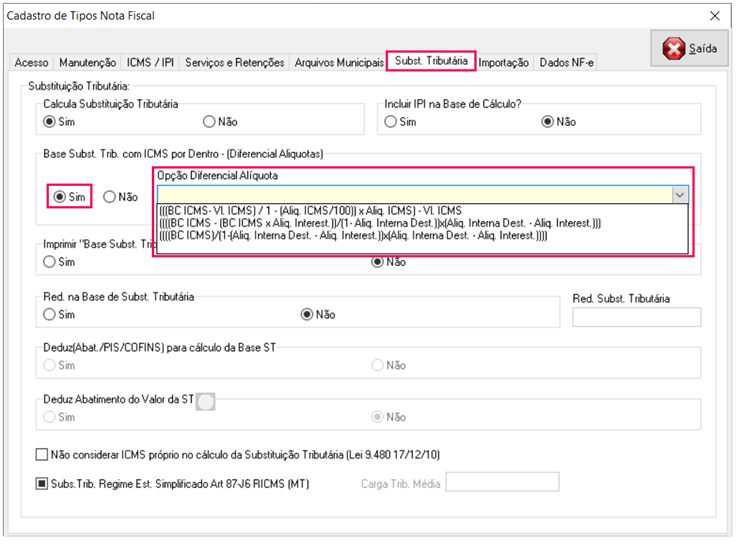736x544 pixels.
Task: Click the red X Saída icon
Action: (676, 49)
